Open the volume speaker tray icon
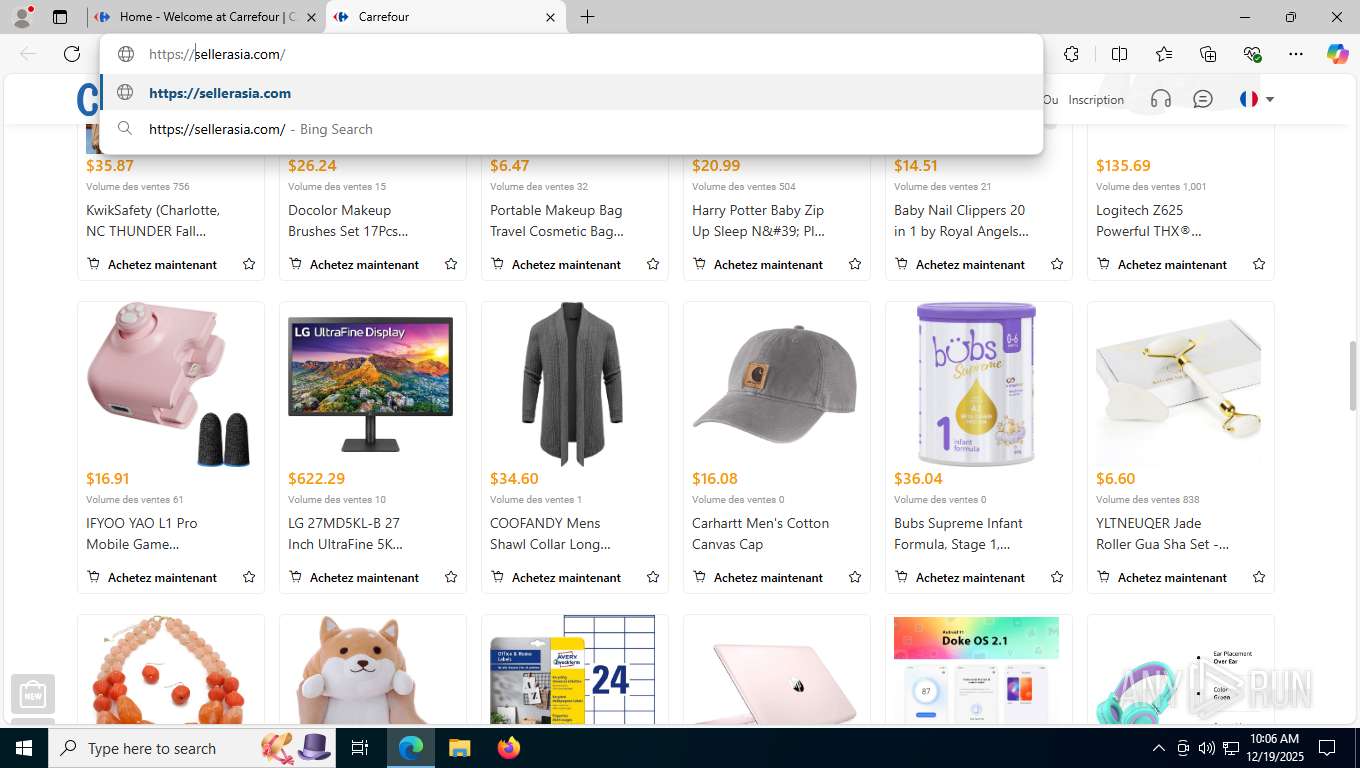 pos(1207,748)
